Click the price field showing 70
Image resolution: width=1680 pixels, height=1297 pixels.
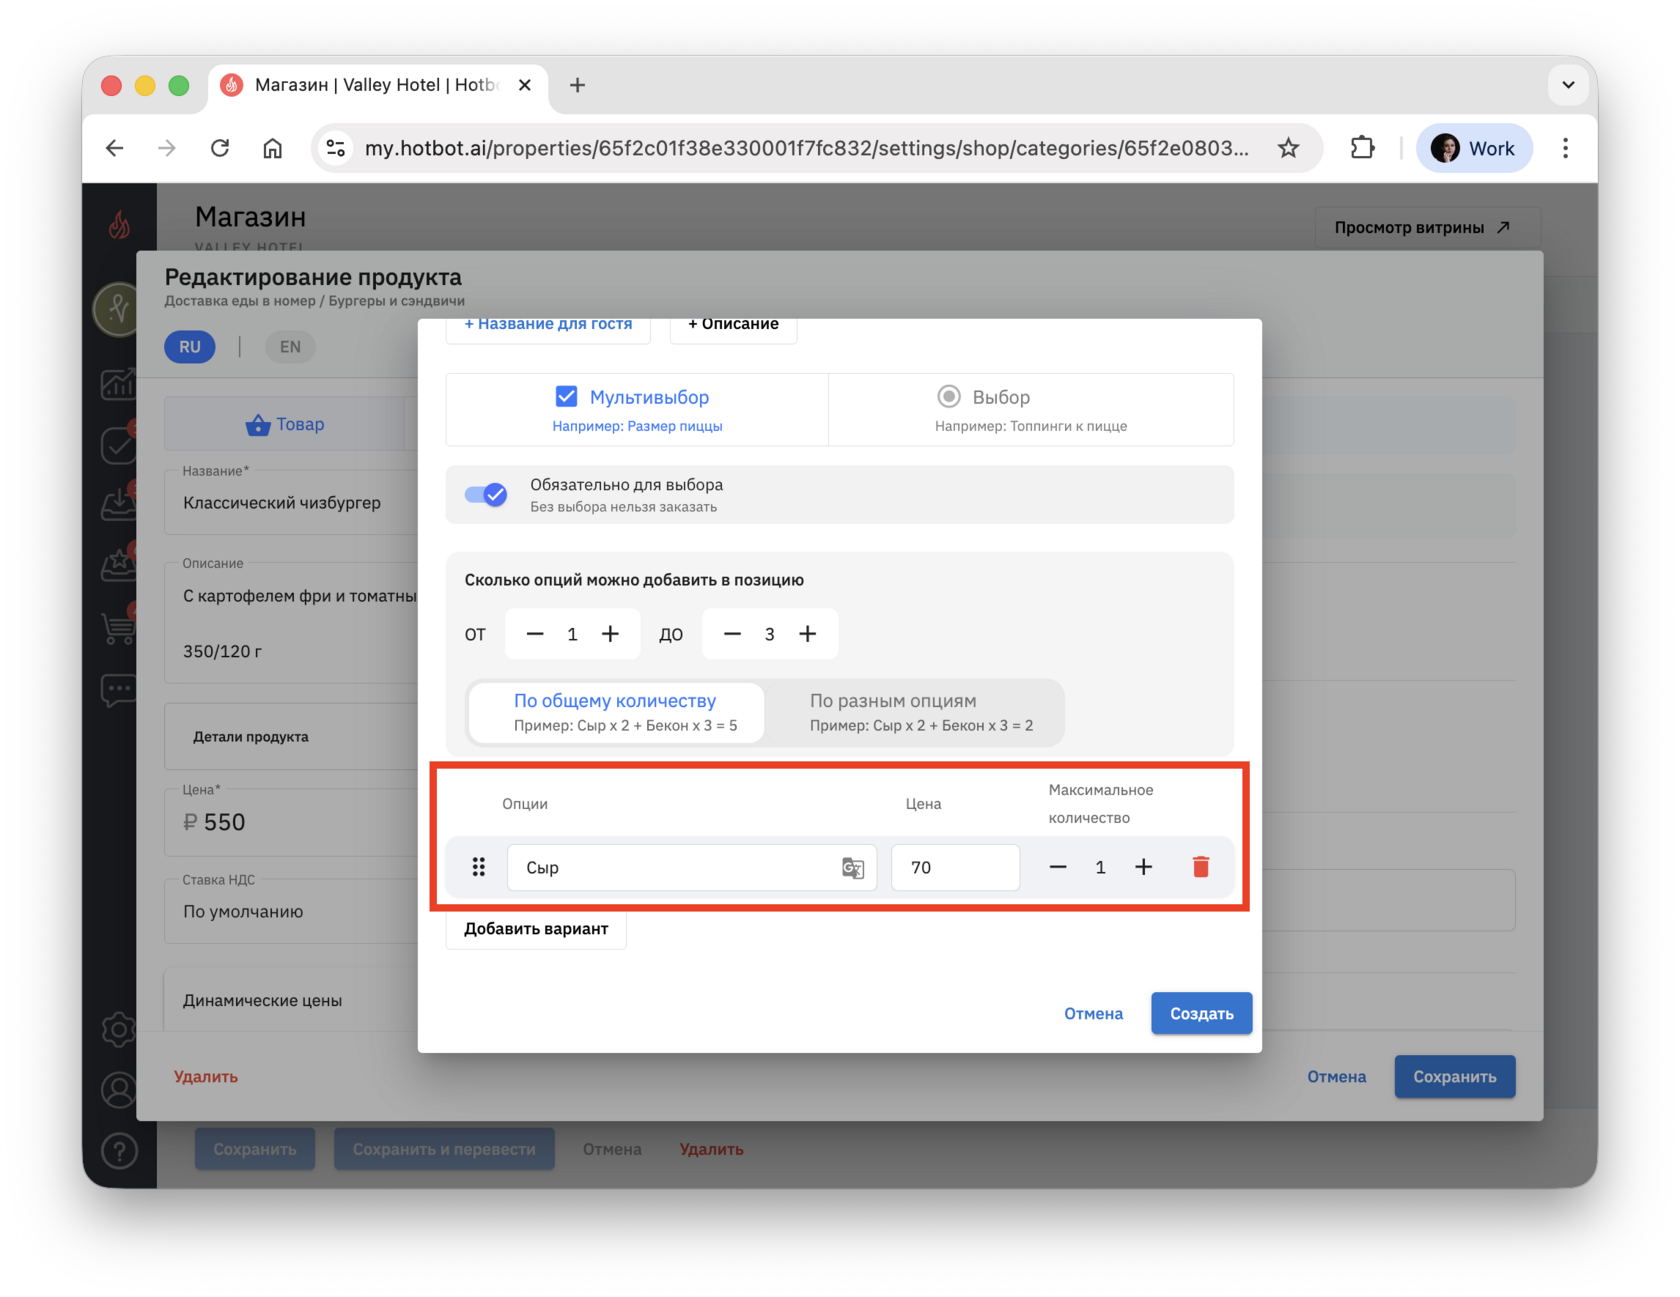click(x=955, y=867)
